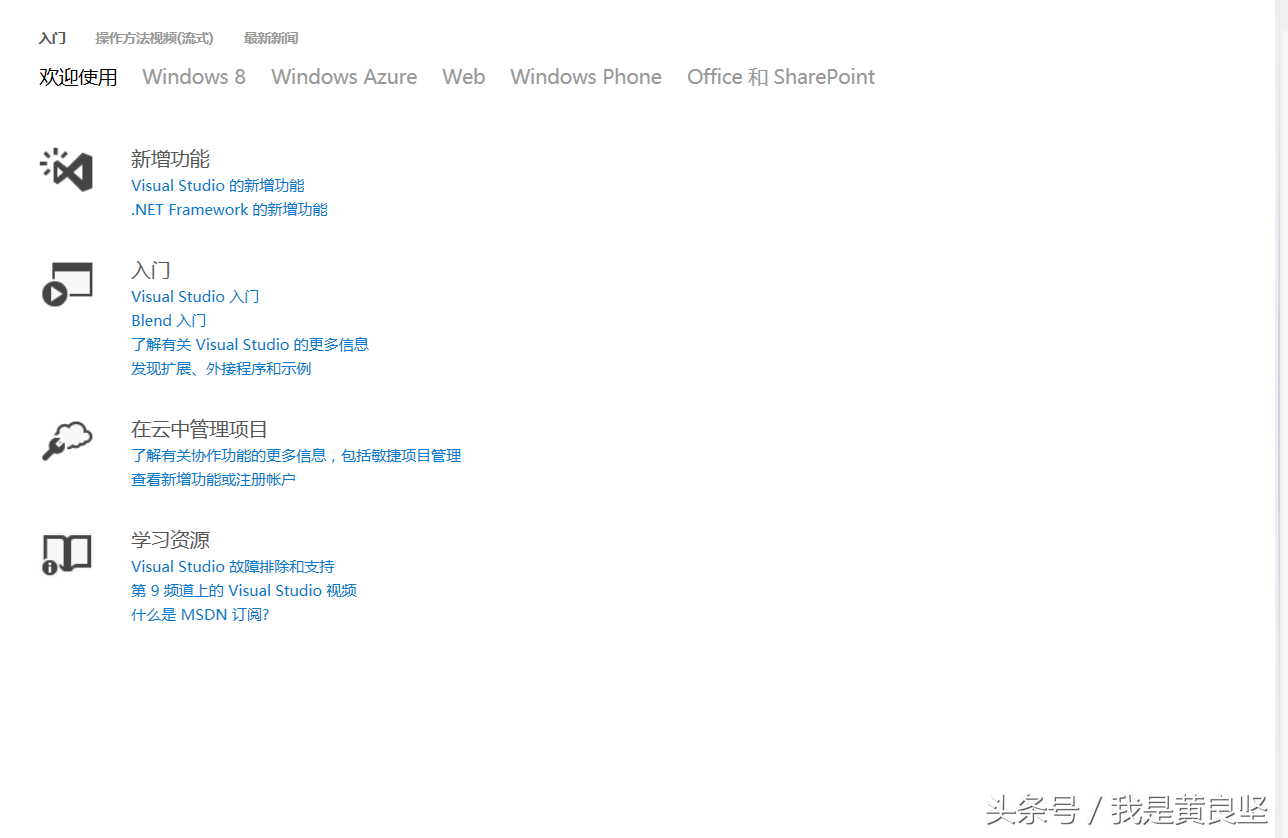Click the Blend 入门 link
This screenshot has height=838, width=1288.
point(169,320)
